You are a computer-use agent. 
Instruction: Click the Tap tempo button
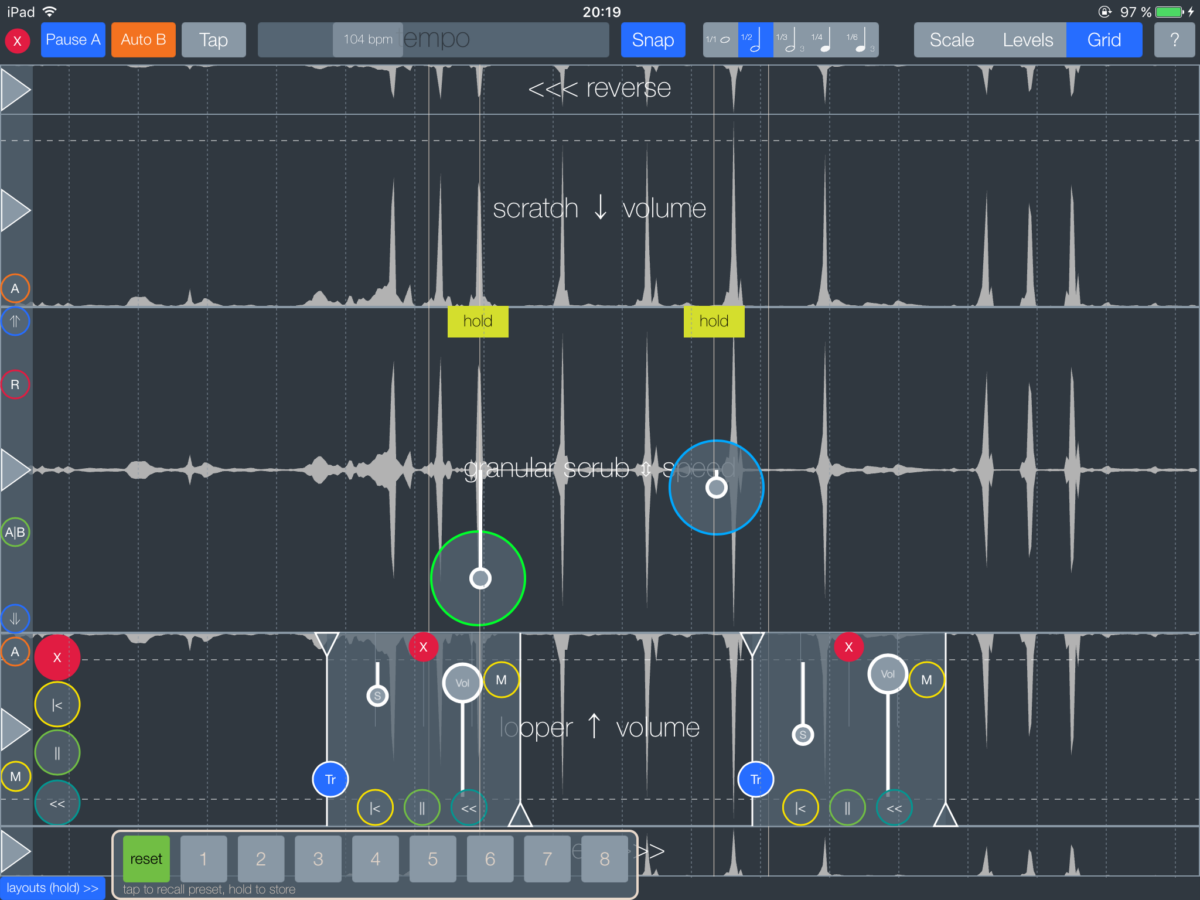pyautogui.click(x=213, y=40)
